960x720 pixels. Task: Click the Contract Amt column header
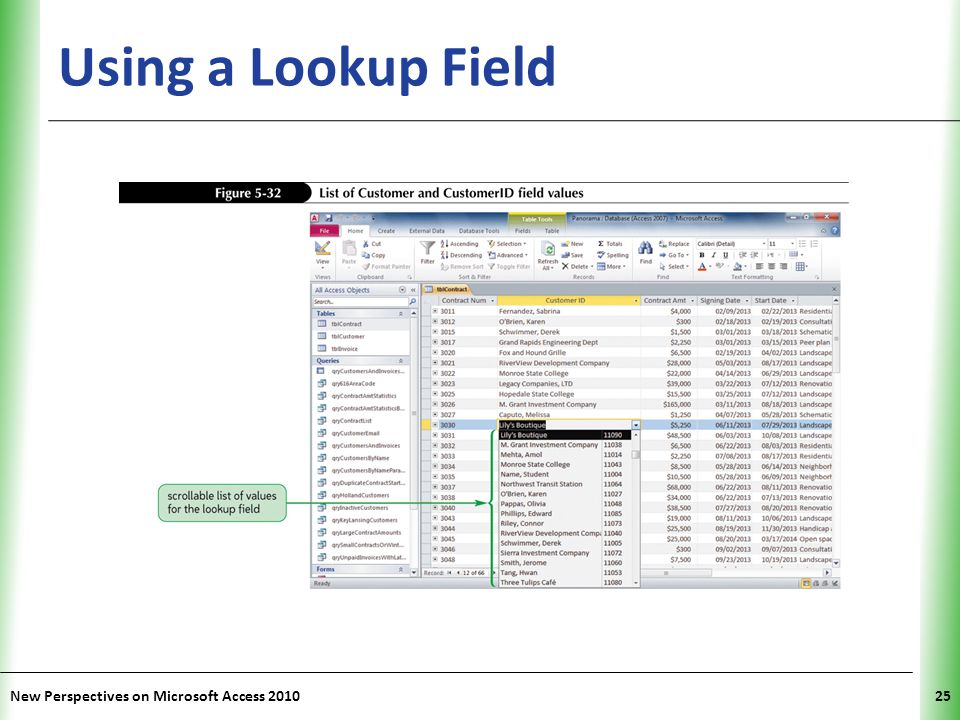[669, 301]
